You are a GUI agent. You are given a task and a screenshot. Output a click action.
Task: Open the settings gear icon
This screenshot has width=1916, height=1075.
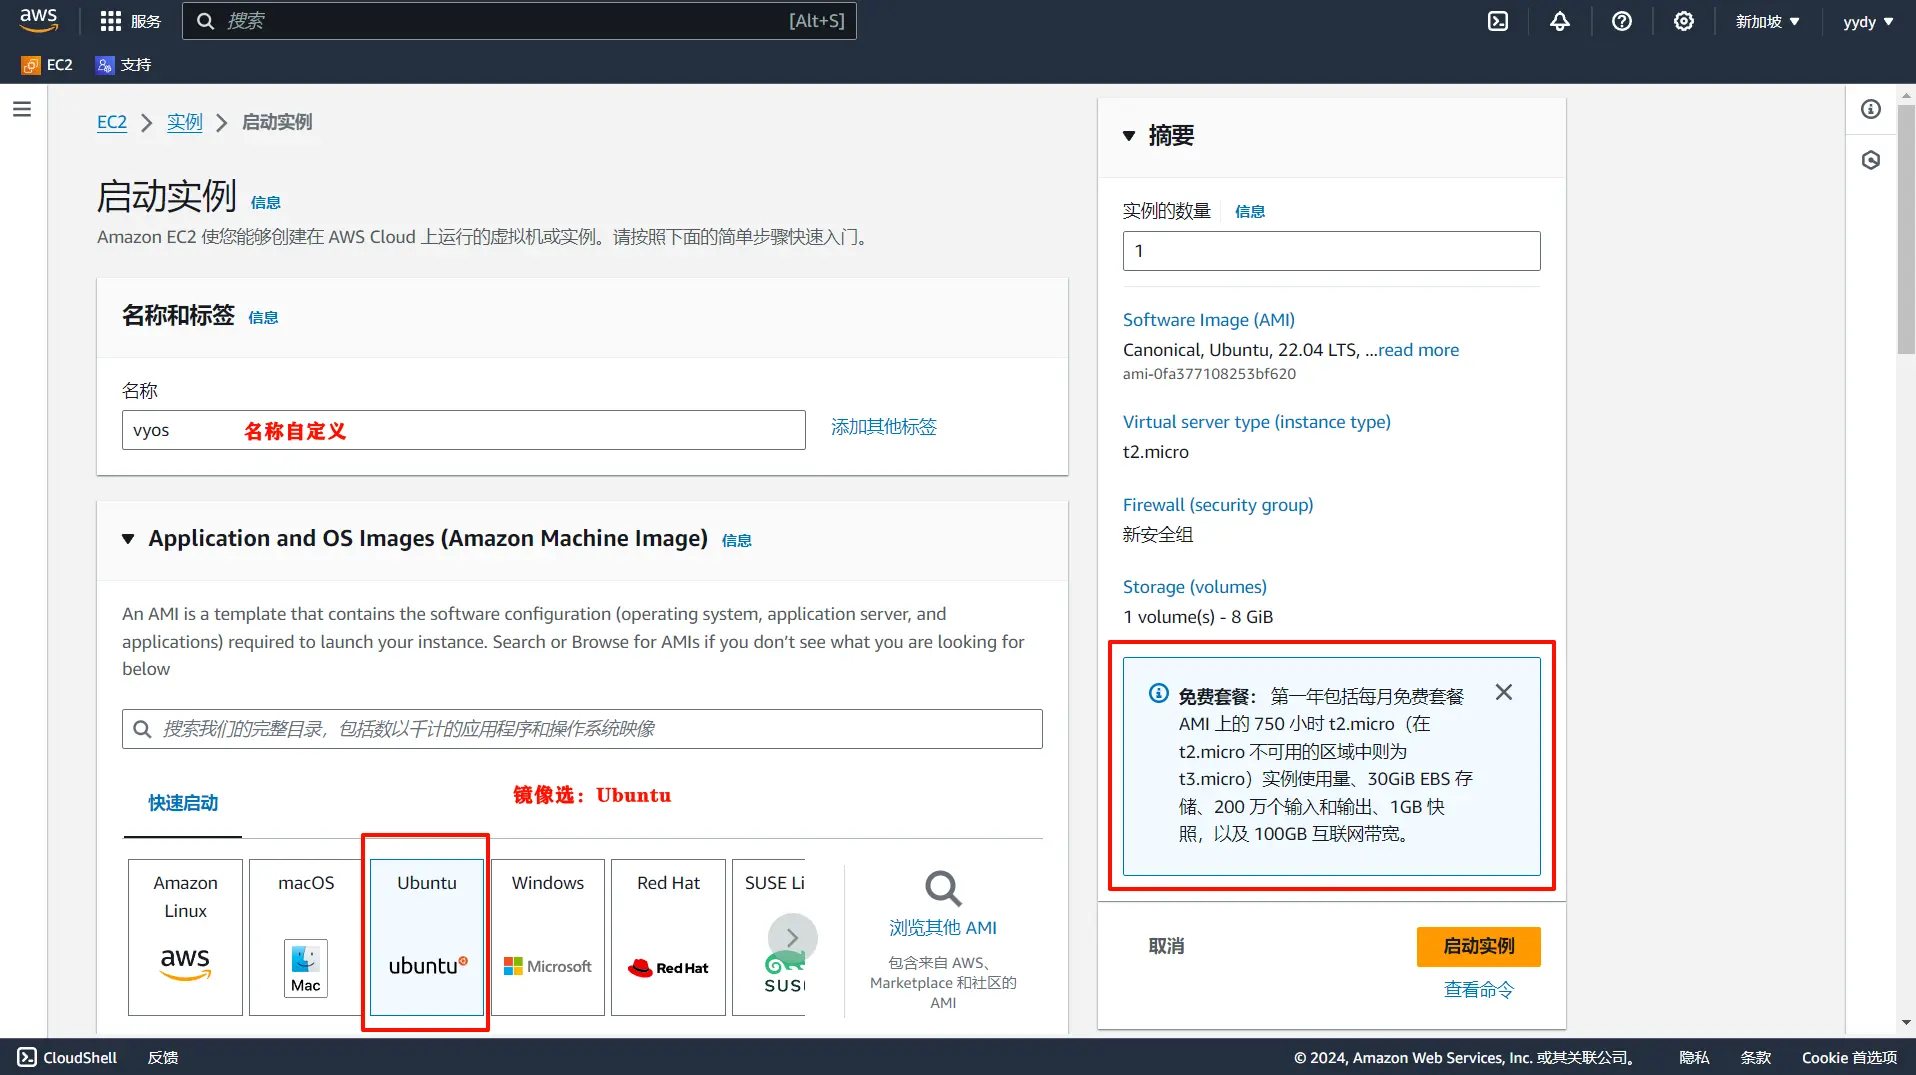pyautogui.click(x=1684, y=21)
